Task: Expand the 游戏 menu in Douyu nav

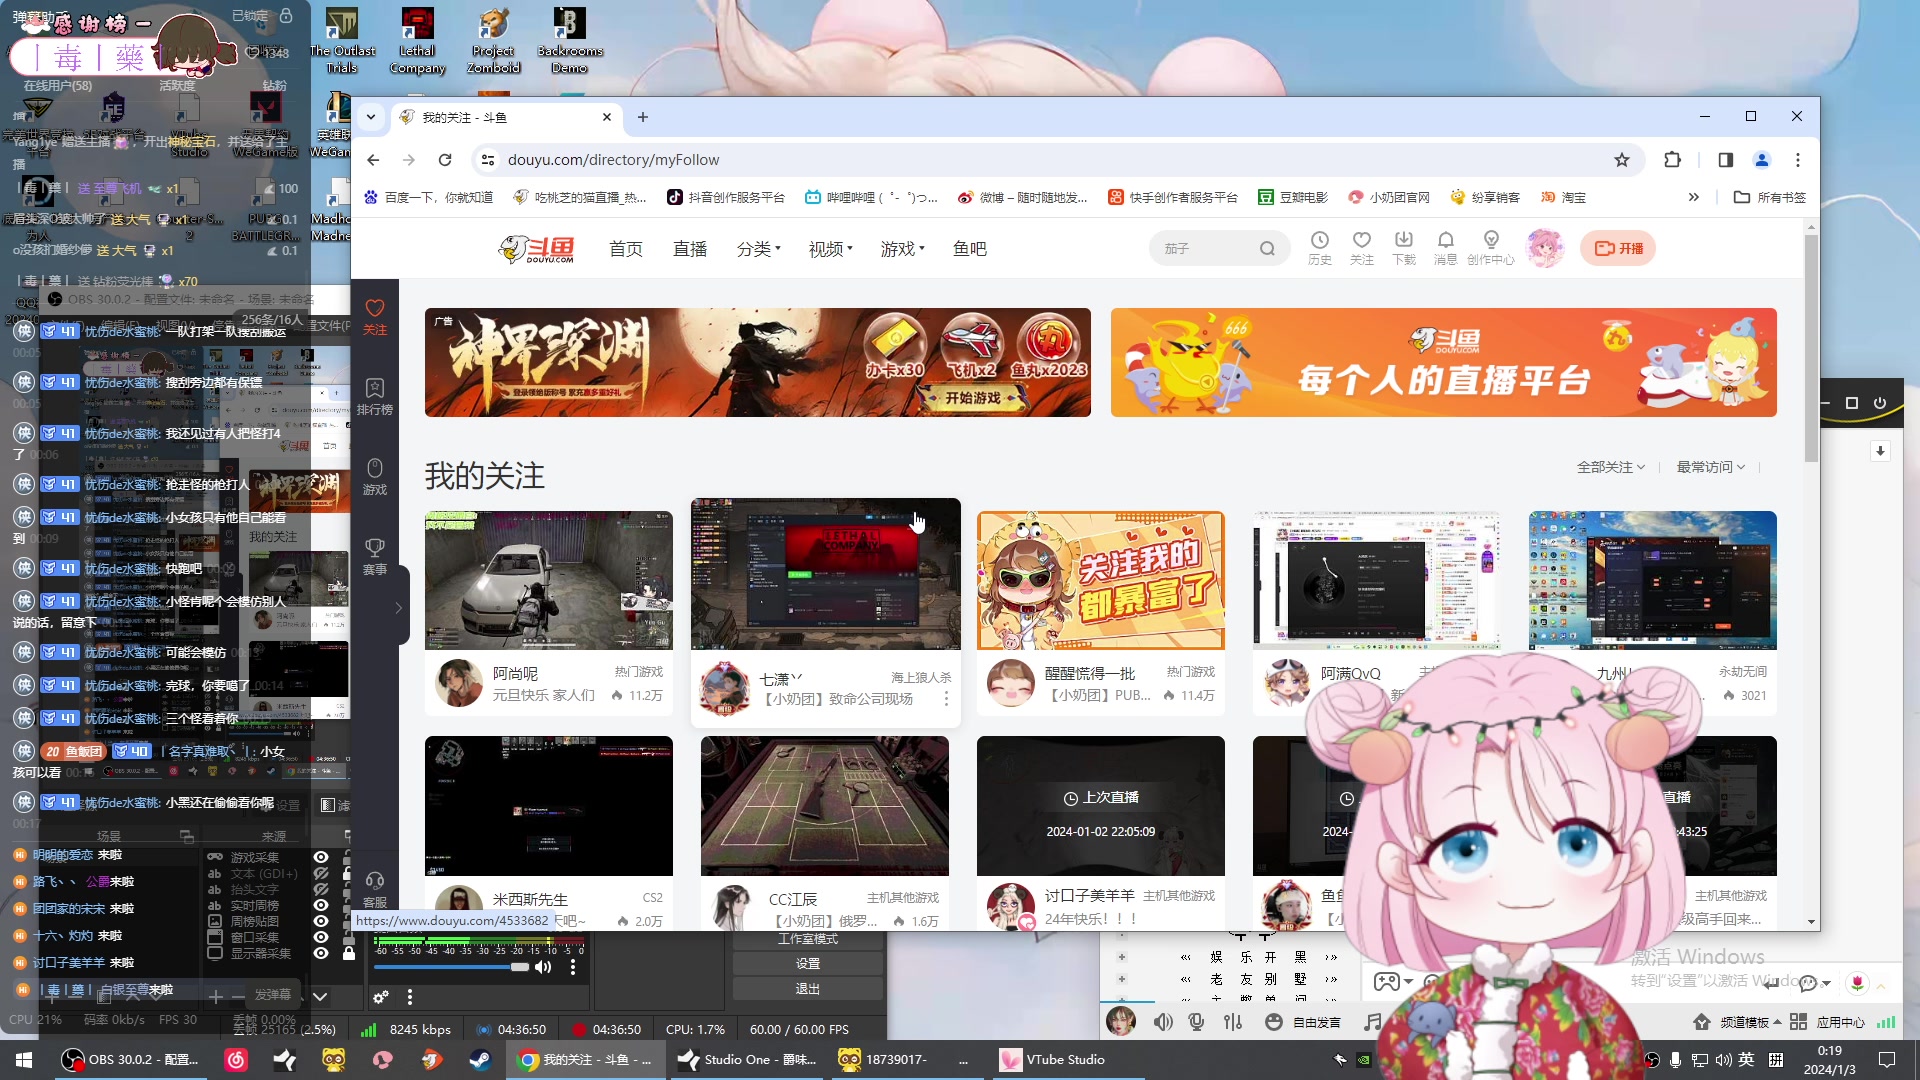Action: click(902, 249)
